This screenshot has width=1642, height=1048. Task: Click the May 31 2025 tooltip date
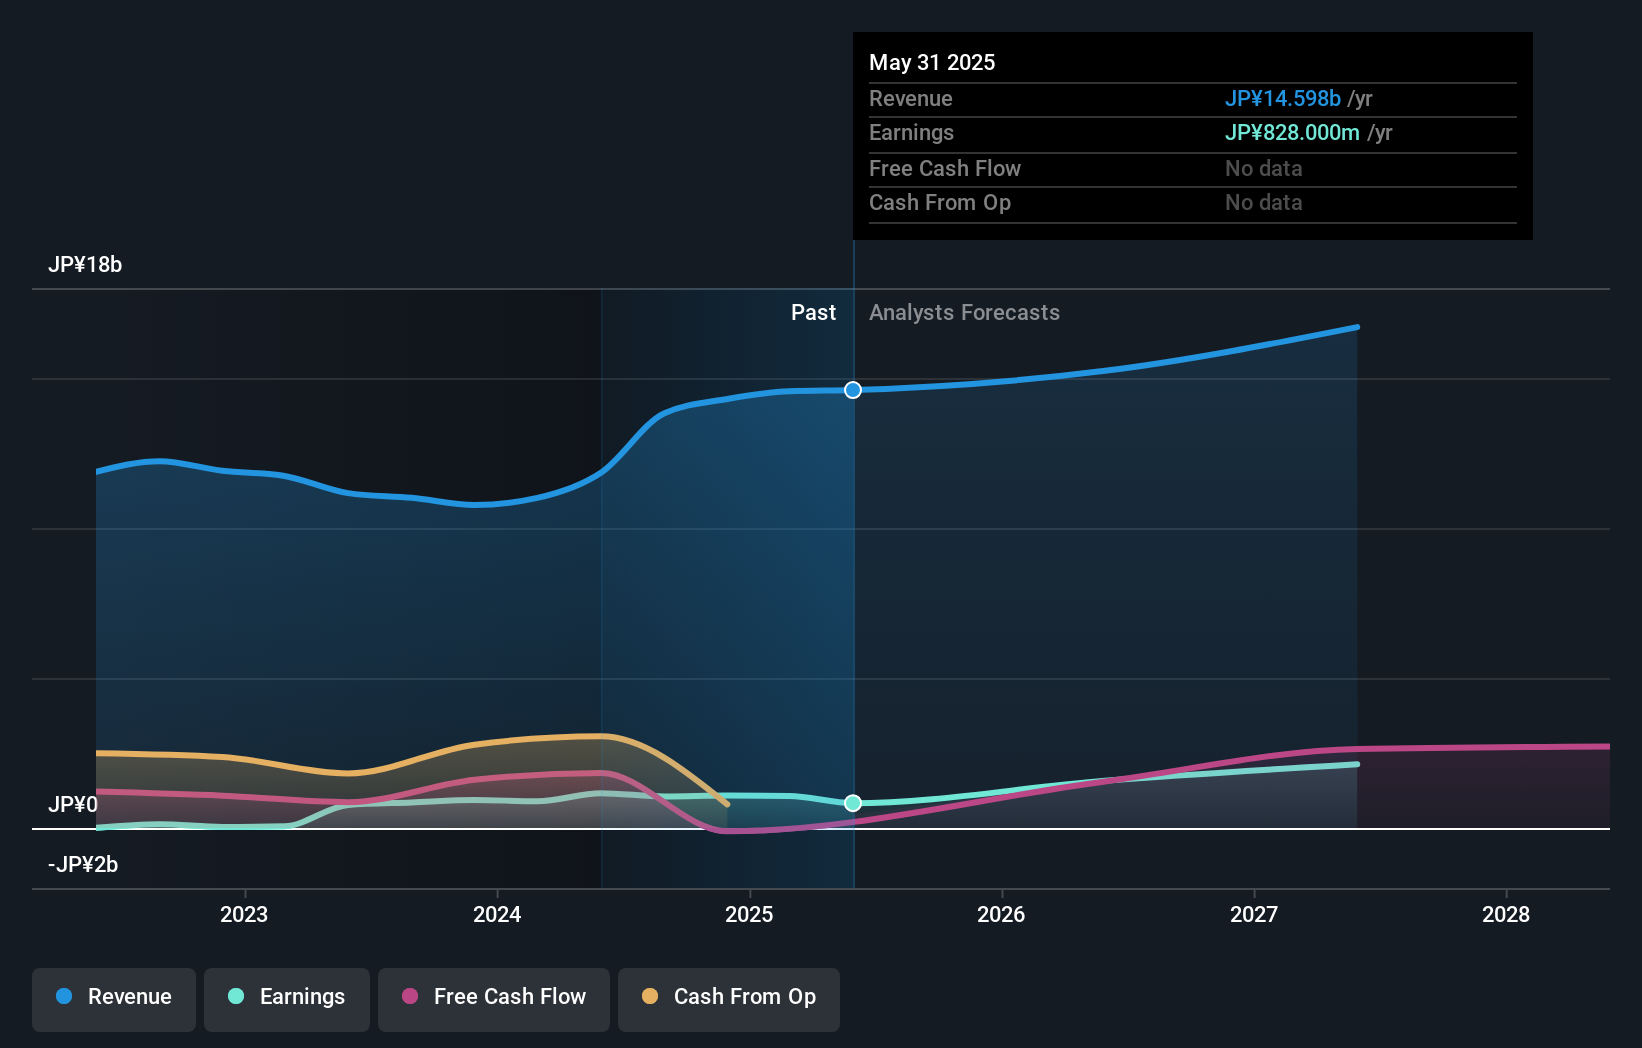932,63
